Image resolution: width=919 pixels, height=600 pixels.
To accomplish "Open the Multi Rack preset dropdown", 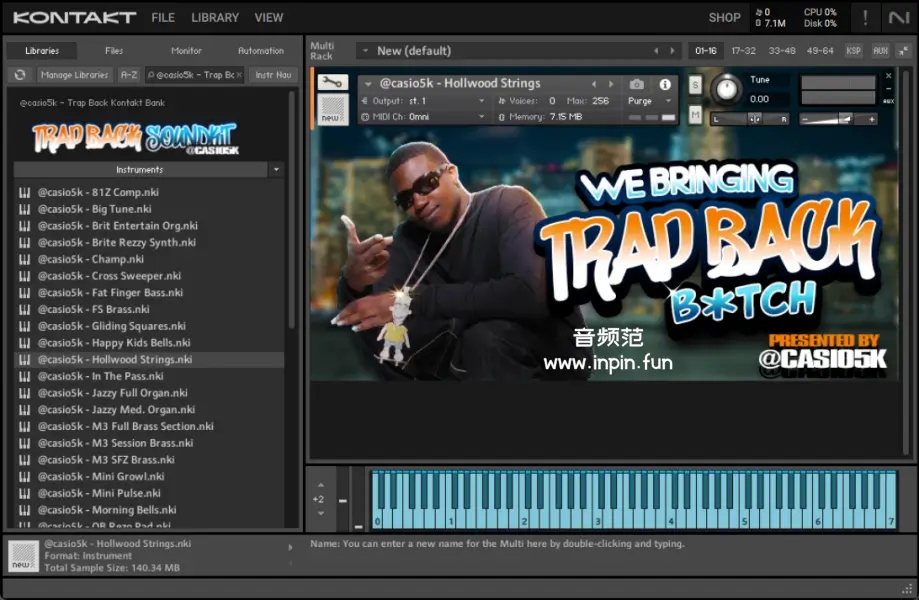I will pyautogui.click(x=365, y=51).
